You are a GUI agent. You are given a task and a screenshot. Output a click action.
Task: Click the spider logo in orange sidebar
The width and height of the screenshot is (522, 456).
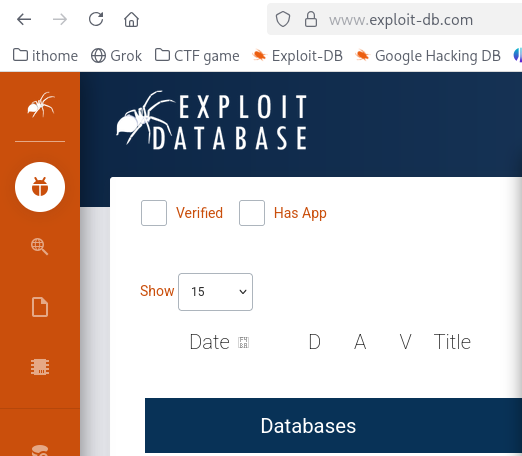click(40, 105)
